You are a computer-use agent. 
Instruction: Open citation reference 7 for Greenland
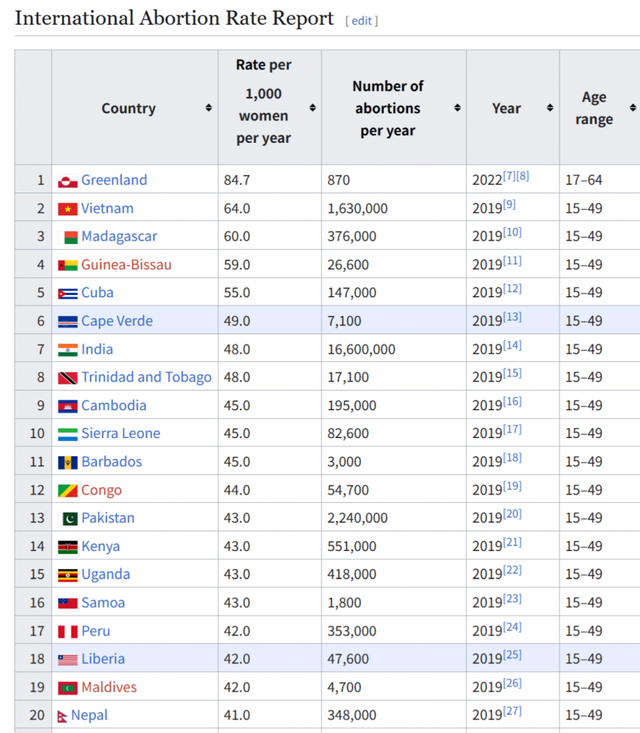point(509,177)
